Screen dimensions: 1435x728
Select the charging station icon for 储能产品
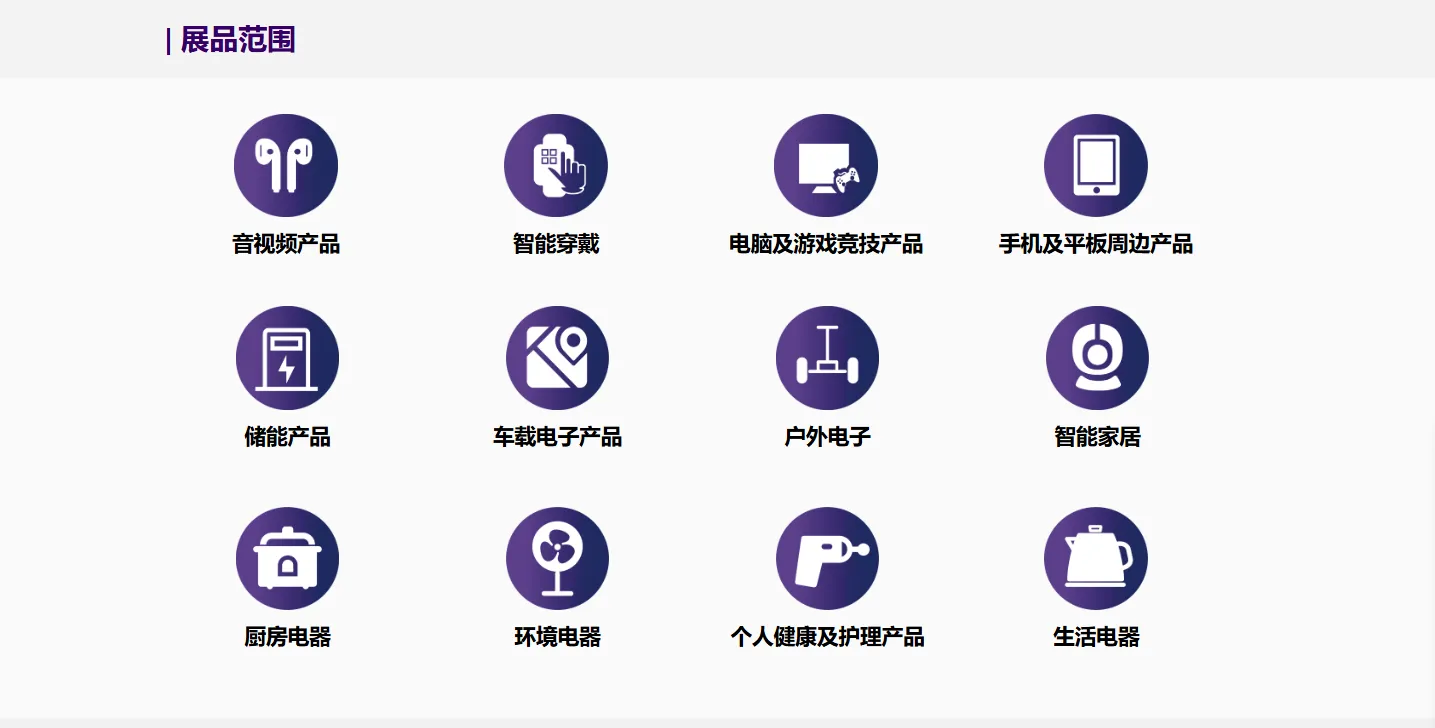287,358
